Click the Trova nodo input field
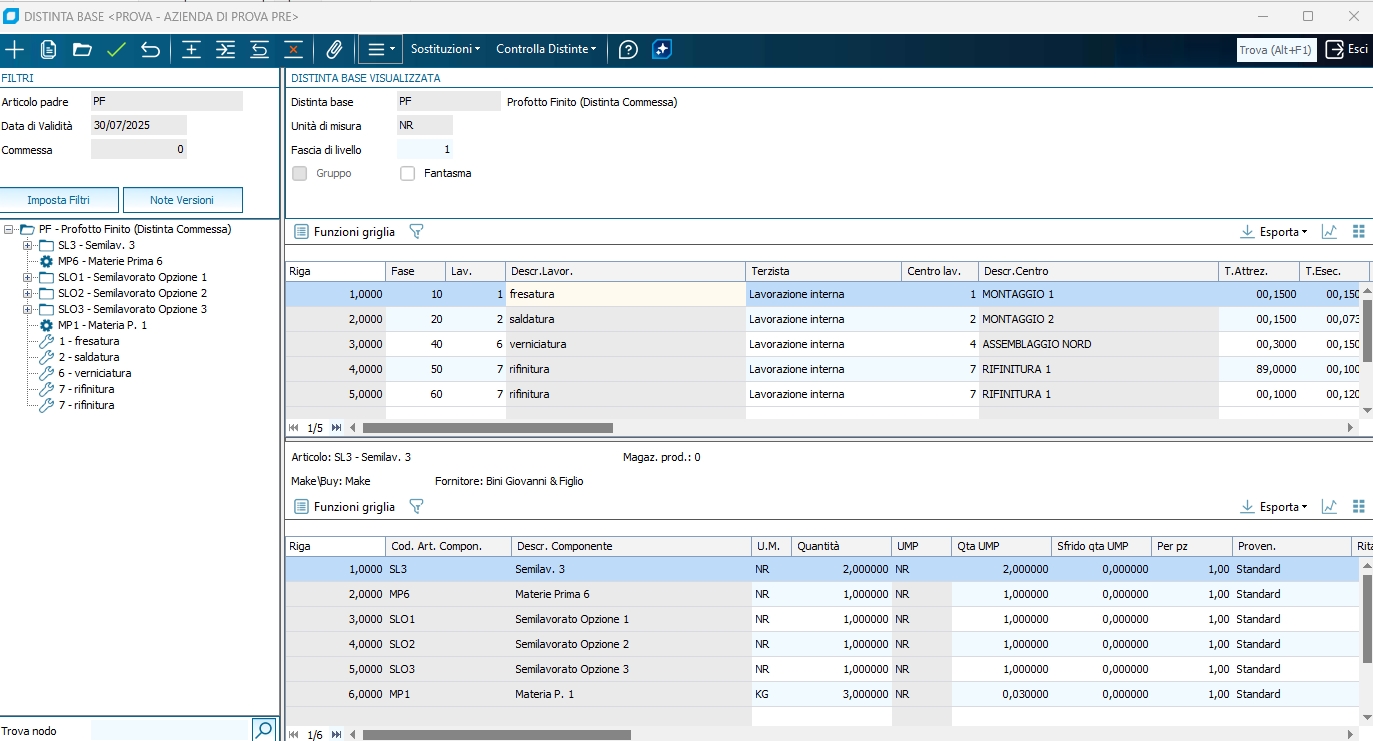 coord(169,730)
